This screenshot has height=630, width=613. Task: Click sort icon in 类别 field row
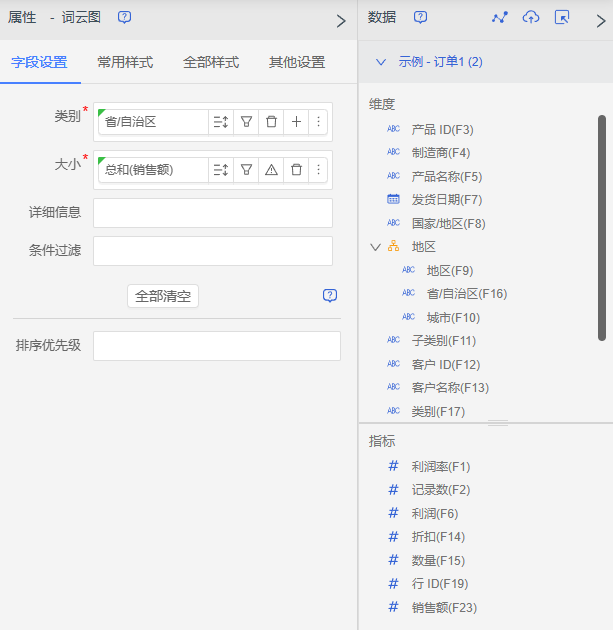(221, 122)
